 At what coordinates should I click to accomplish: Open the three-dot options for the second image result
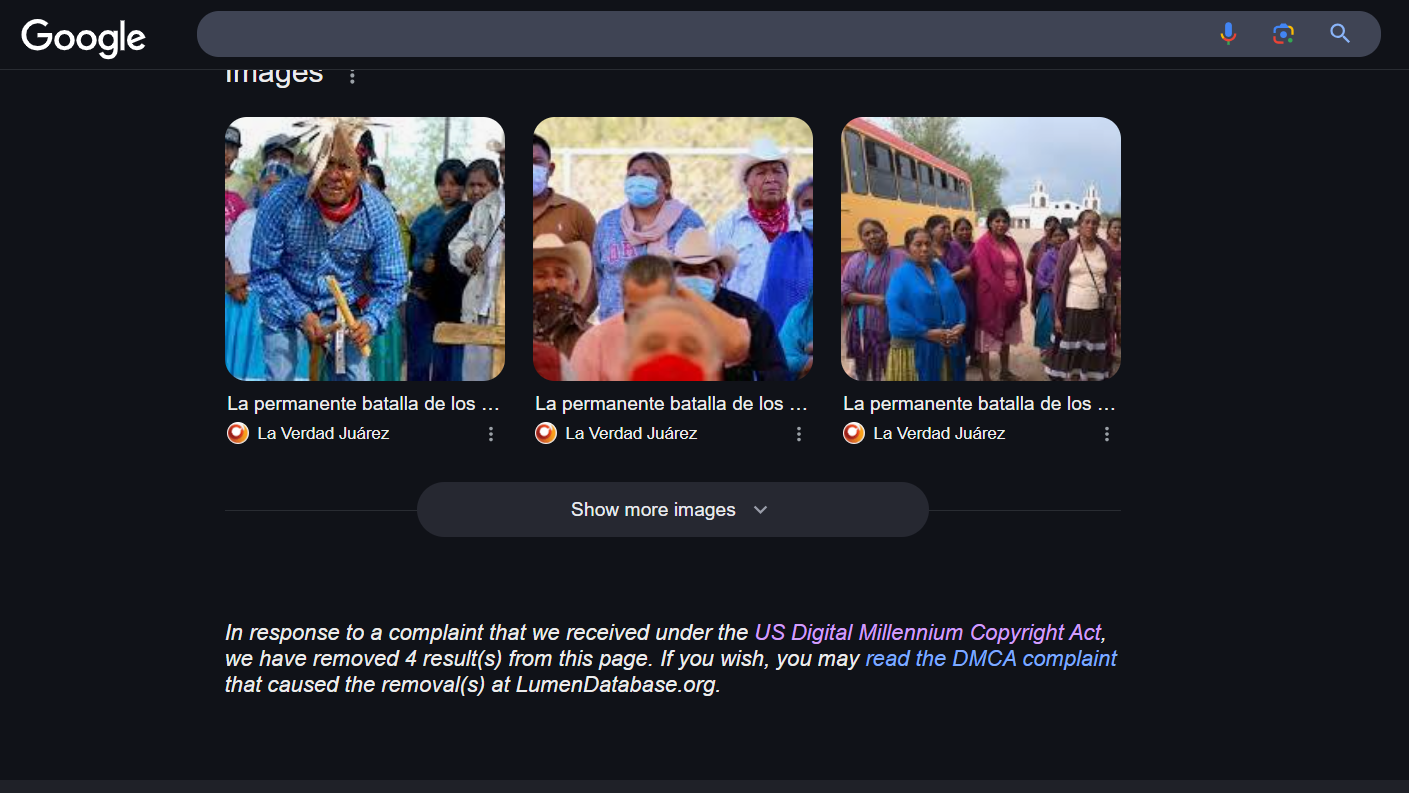(799, 434)
